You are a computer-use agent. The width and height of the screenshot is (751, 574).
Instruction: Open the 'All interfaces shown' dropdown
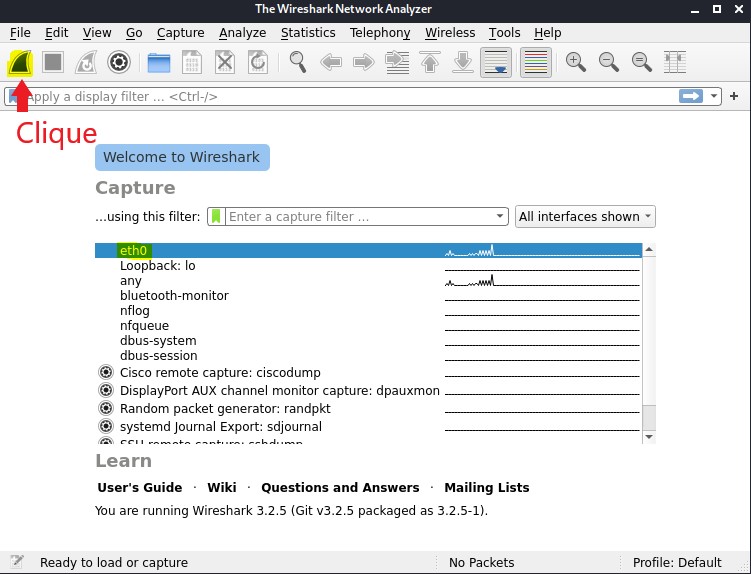(x=585, y=217)
